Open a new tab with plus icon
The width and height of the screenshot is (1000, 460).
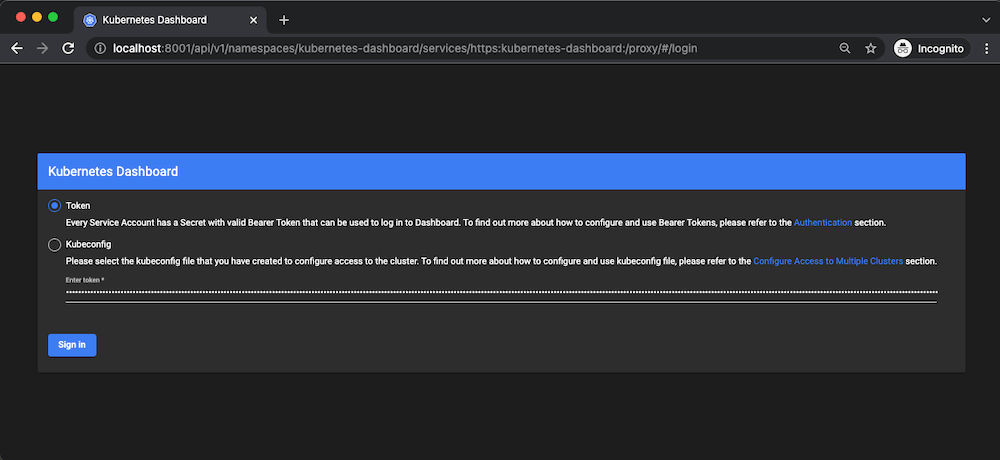tap(284, 20)
